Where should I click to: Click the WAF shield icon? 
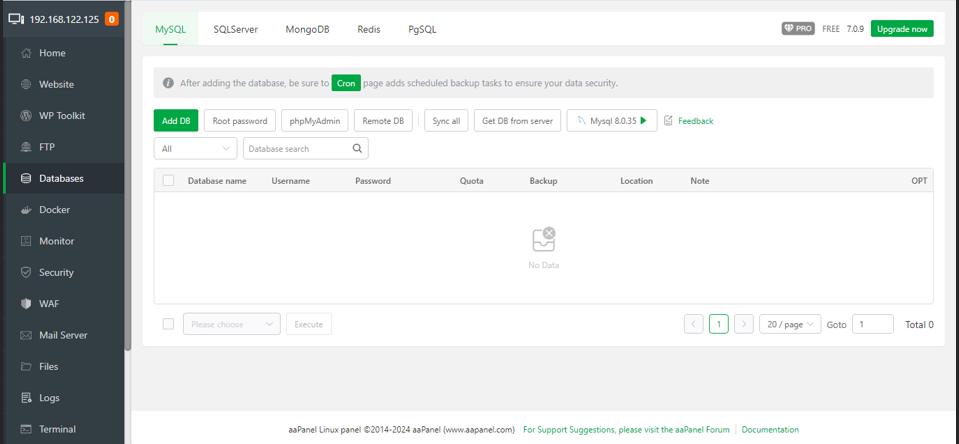(26, 304)
